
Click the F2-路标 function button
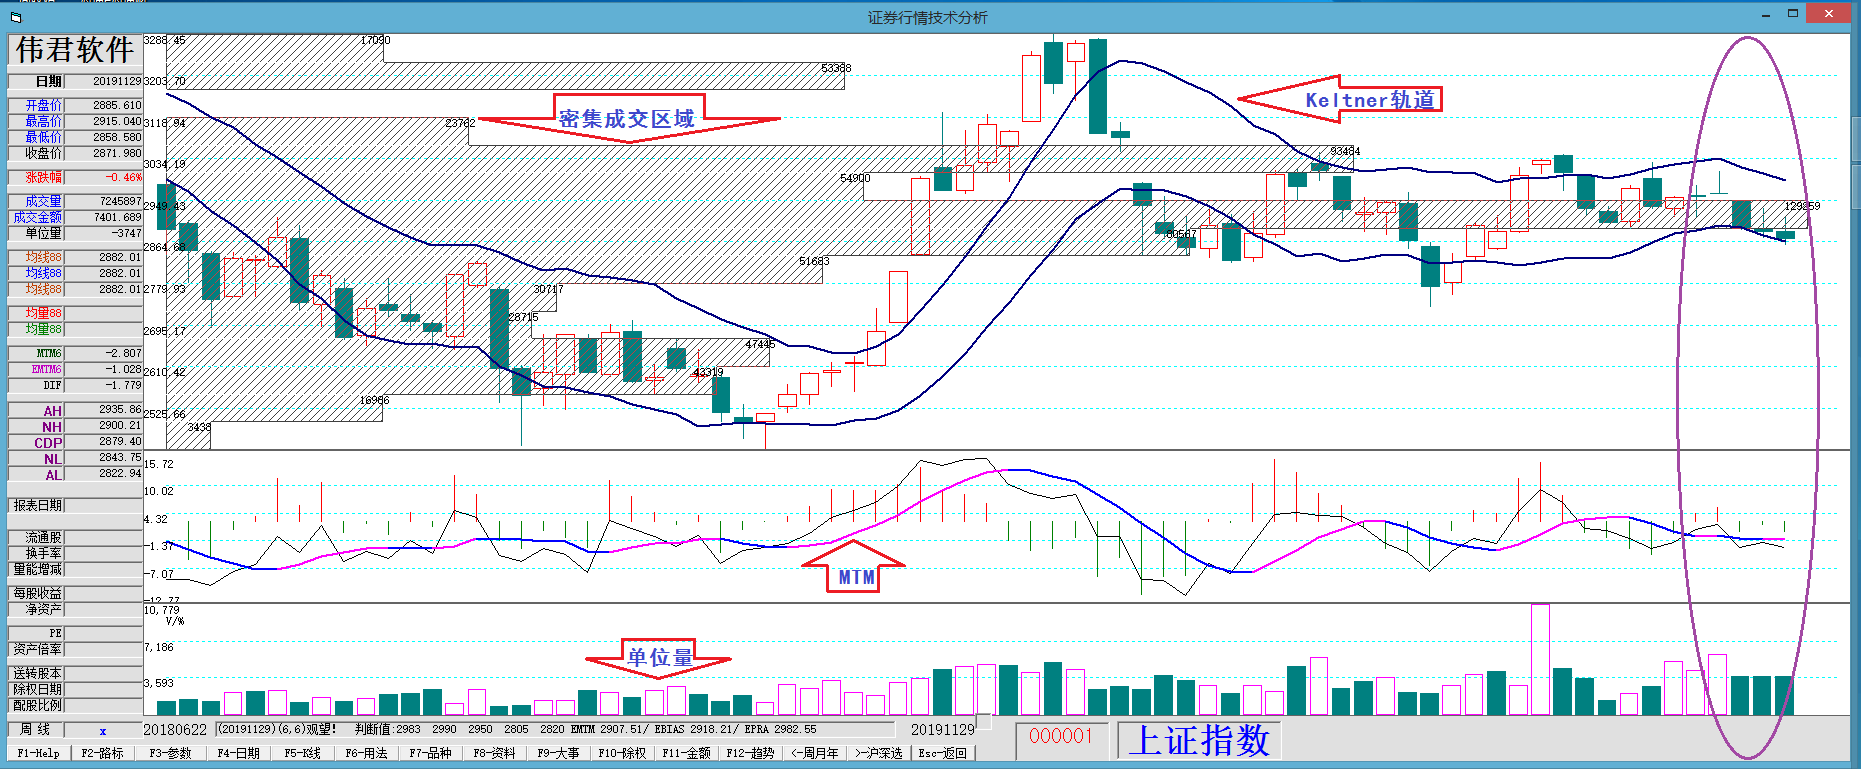tap(103, 753)
